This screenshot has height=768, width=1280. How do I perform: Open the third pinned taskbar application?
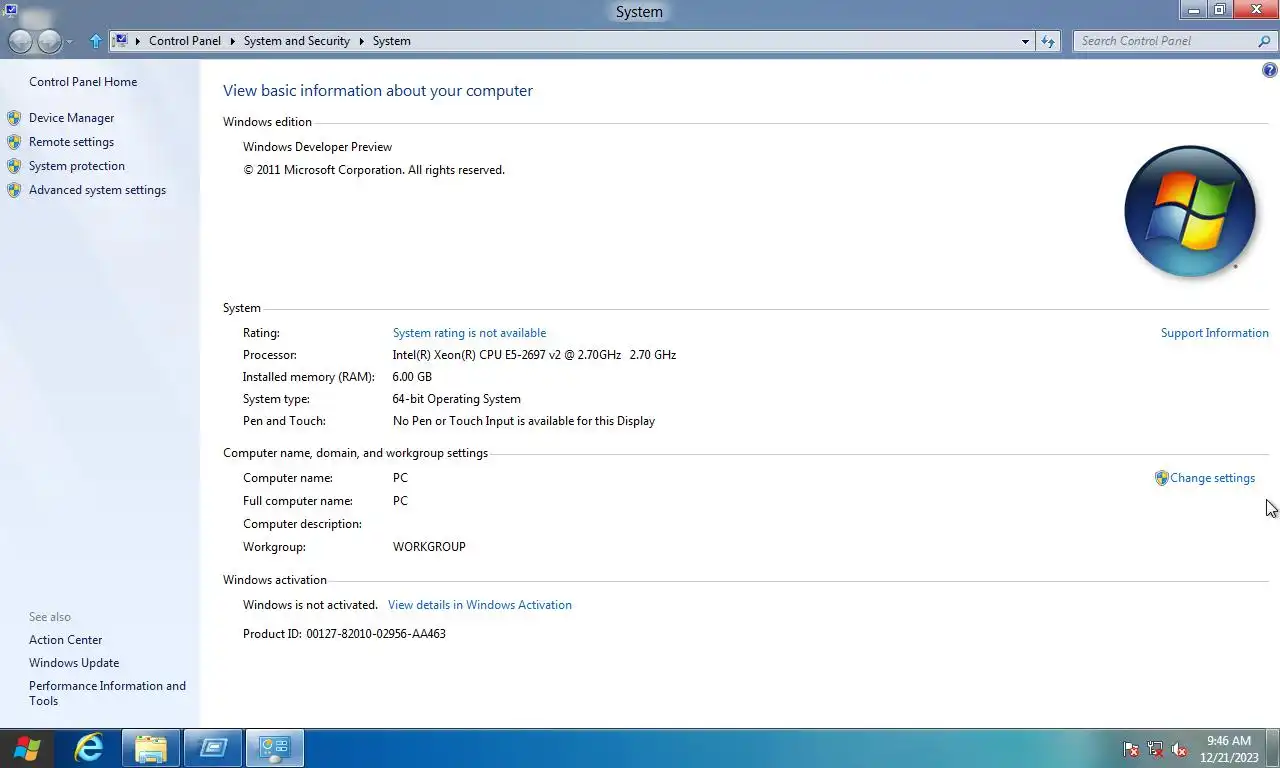[213, 748]
